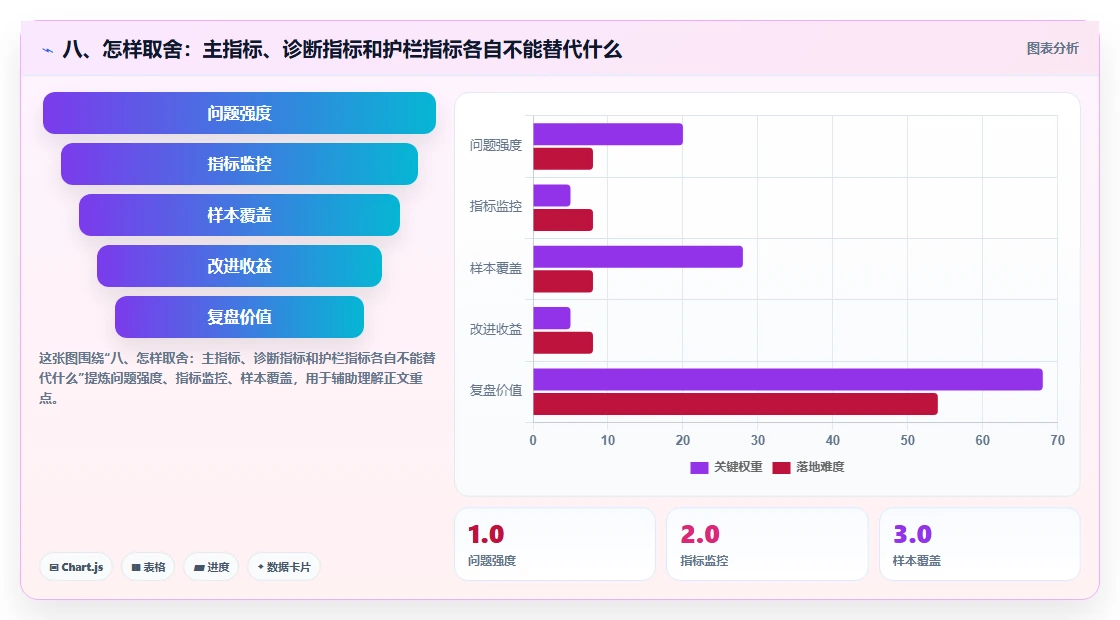Click the 问题强度 y-axis label

496,146
